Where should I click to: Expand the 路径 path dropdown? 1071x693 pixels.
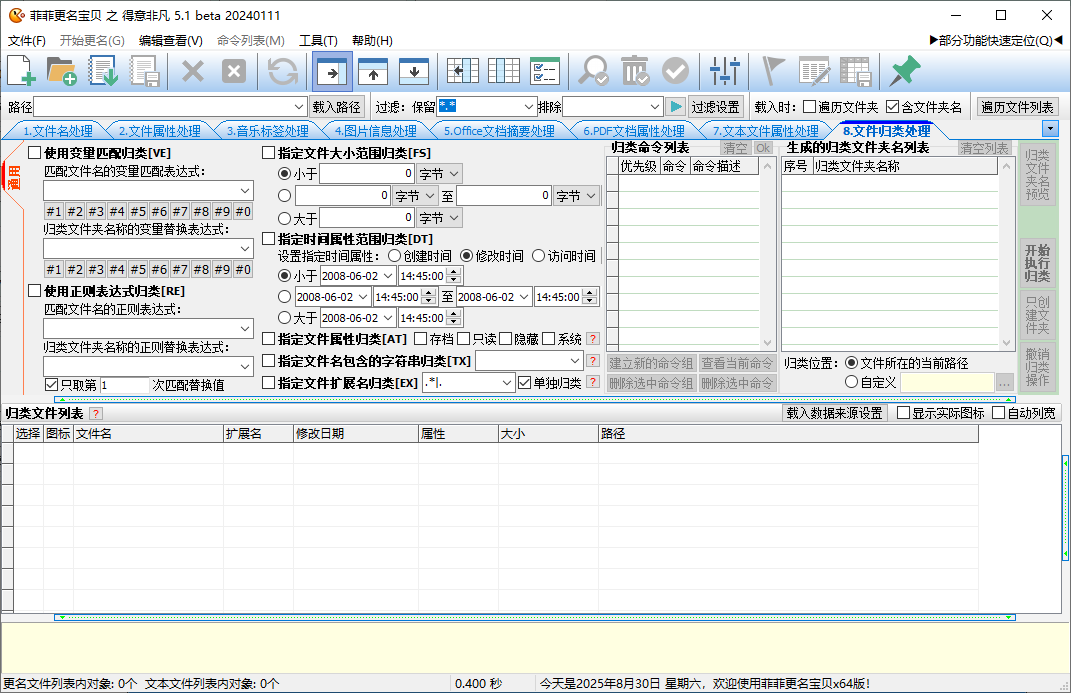pyautogui.click(x=299, y=107)
